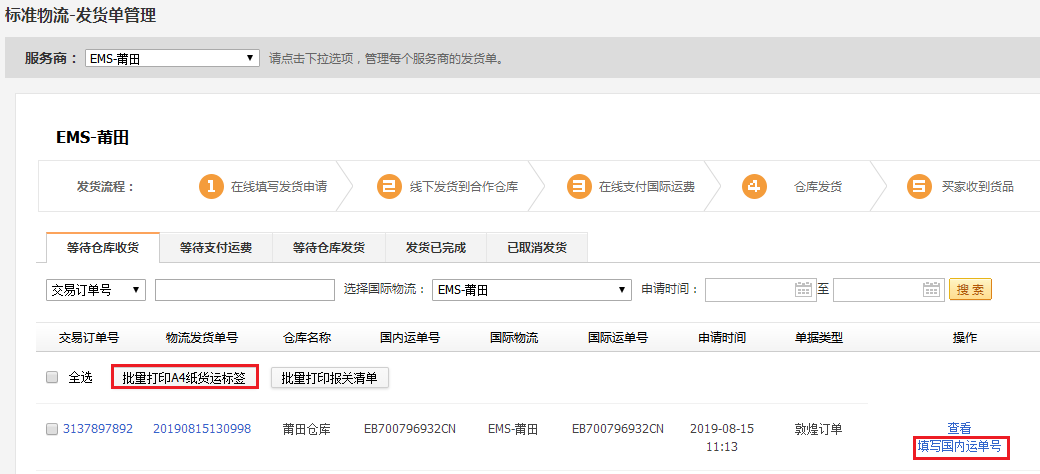The image size is (1040, 474).
Task: Click the search text input field
Action: click(x=245, y=290)
